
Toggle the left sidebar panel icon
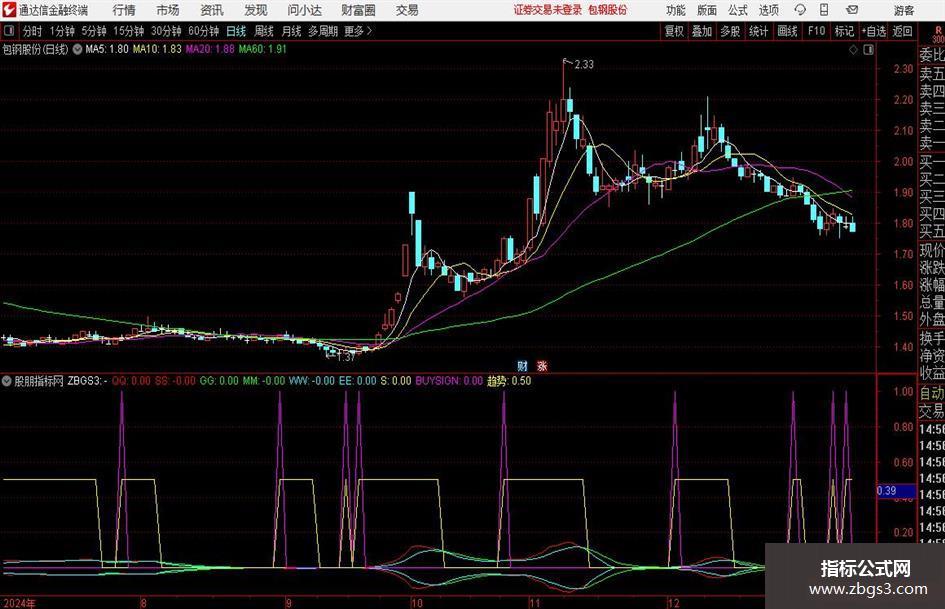pyautogui.click(x=9, y=31)
